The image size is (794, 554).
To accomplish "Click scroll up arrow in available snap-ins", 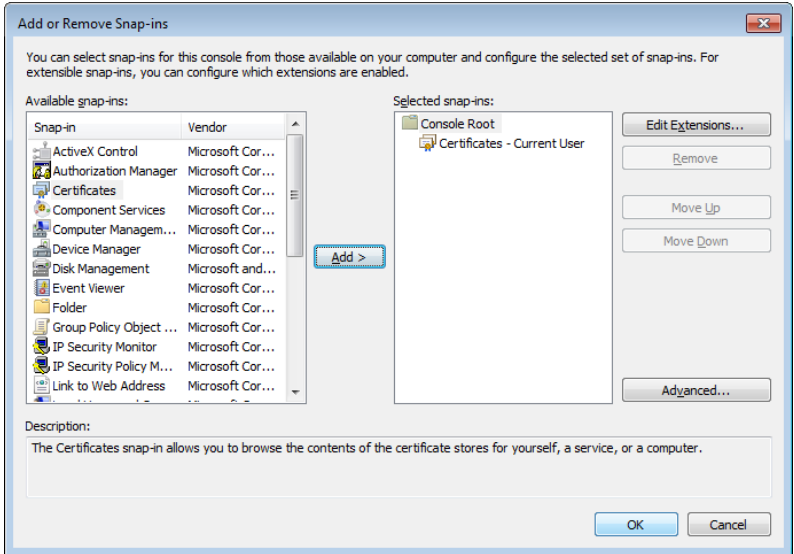I will (x=295, y=124).
